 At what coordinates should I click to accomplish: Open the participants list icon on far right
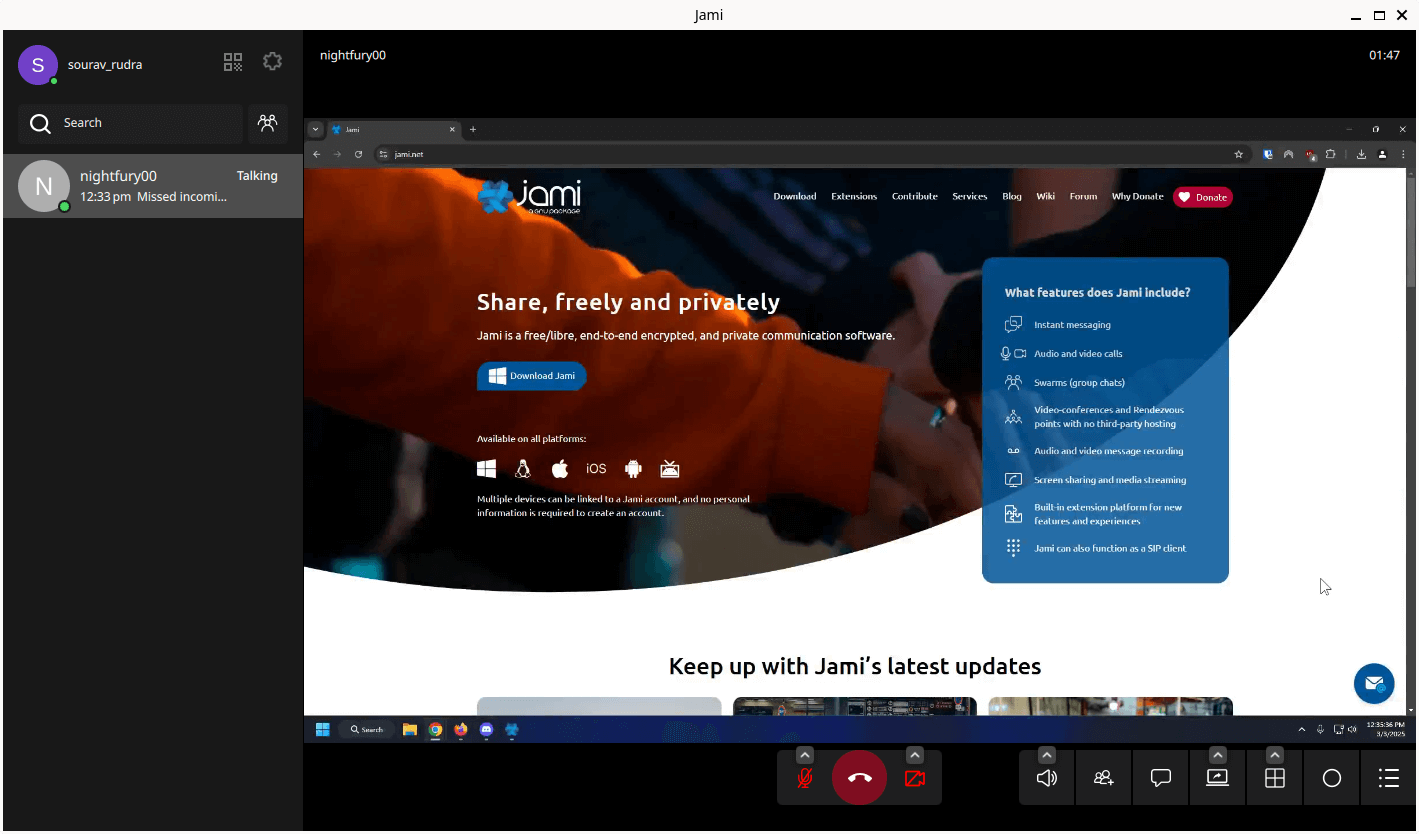click(1388, 777)
